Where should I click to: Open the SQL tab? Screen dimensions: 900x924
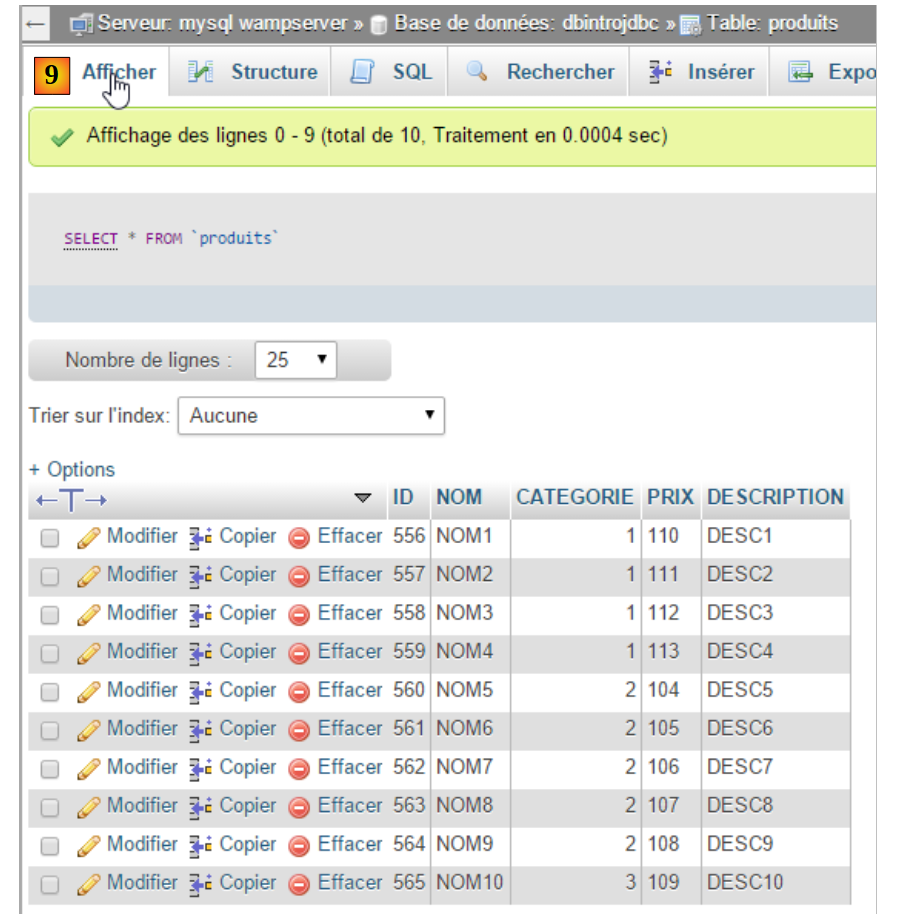[411, 72]
